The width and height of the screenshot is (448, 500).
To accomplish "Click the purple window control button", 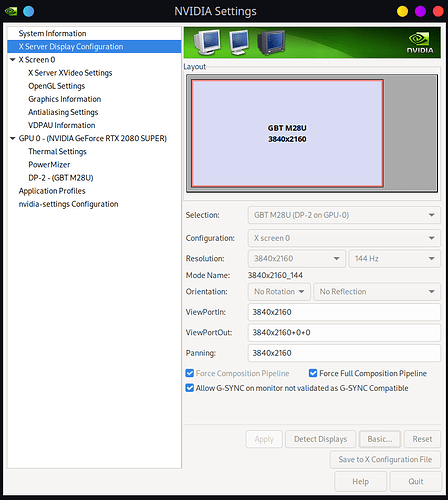I will click(x=420, y=11).
